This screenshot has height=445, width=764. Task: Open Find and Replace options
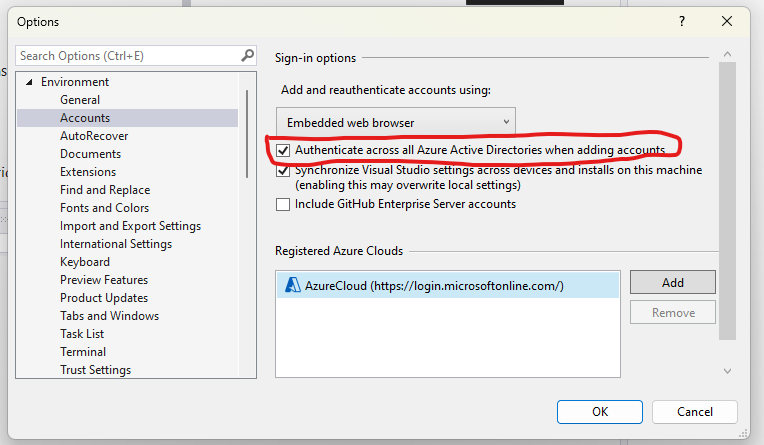tap(105, 190)
